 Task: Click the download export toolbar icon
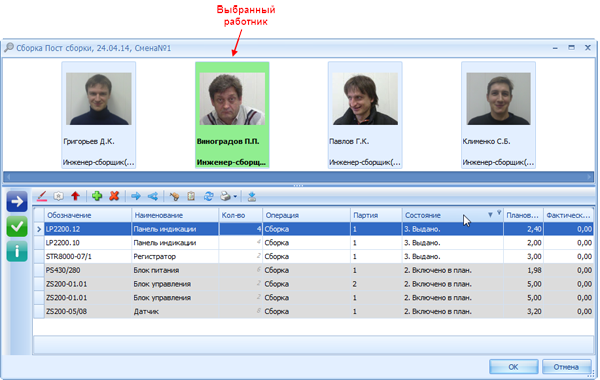tap(251, 196)
